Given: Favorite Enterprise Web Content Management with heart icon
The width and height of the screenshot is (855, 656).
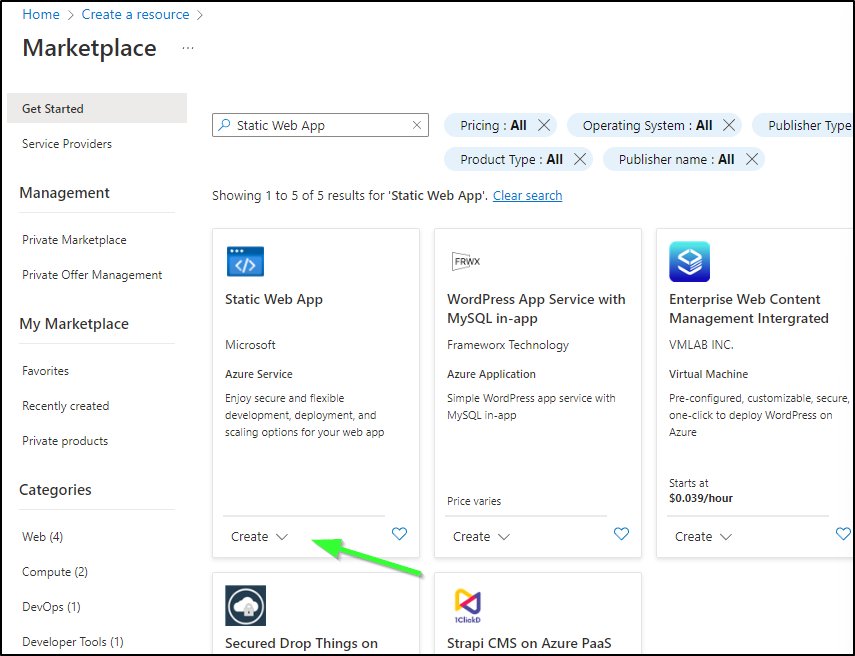Looking at the screenshot, I should [x=843, y=534].
